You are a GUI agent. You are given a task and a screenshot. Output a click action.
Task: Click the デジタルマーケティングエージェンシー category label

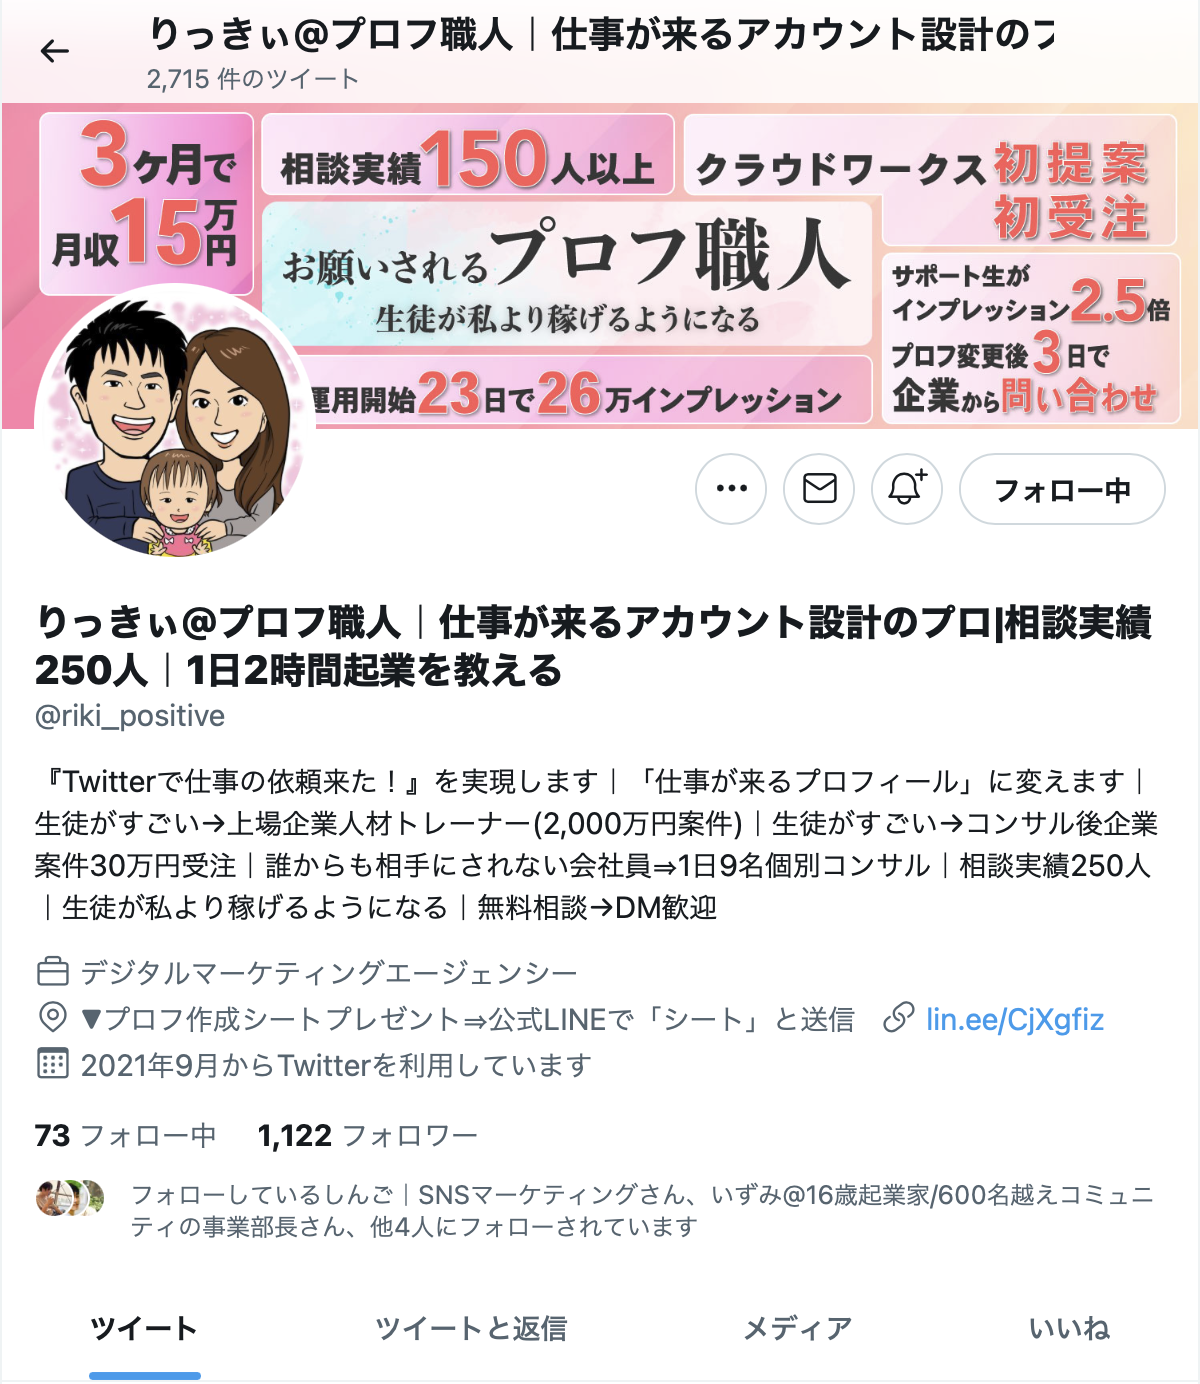(x=329, y=972)
